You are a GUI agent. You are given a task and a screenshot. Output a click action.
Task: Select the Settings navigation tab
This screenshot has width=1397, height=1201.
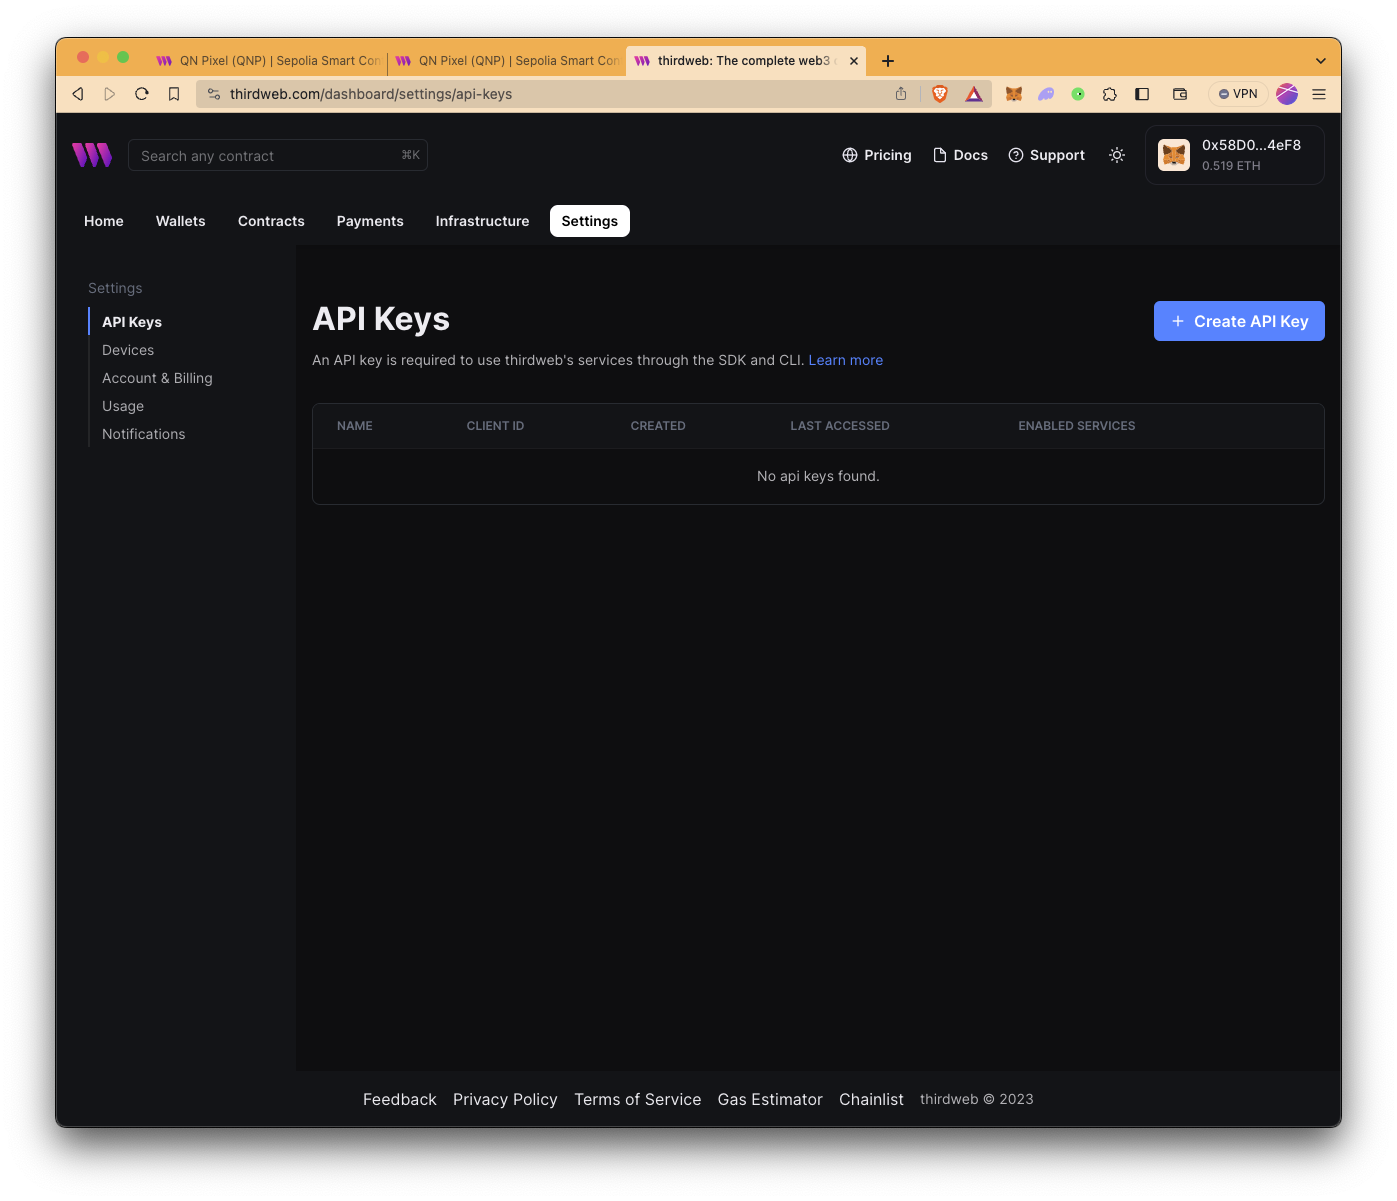coord(590,221)
